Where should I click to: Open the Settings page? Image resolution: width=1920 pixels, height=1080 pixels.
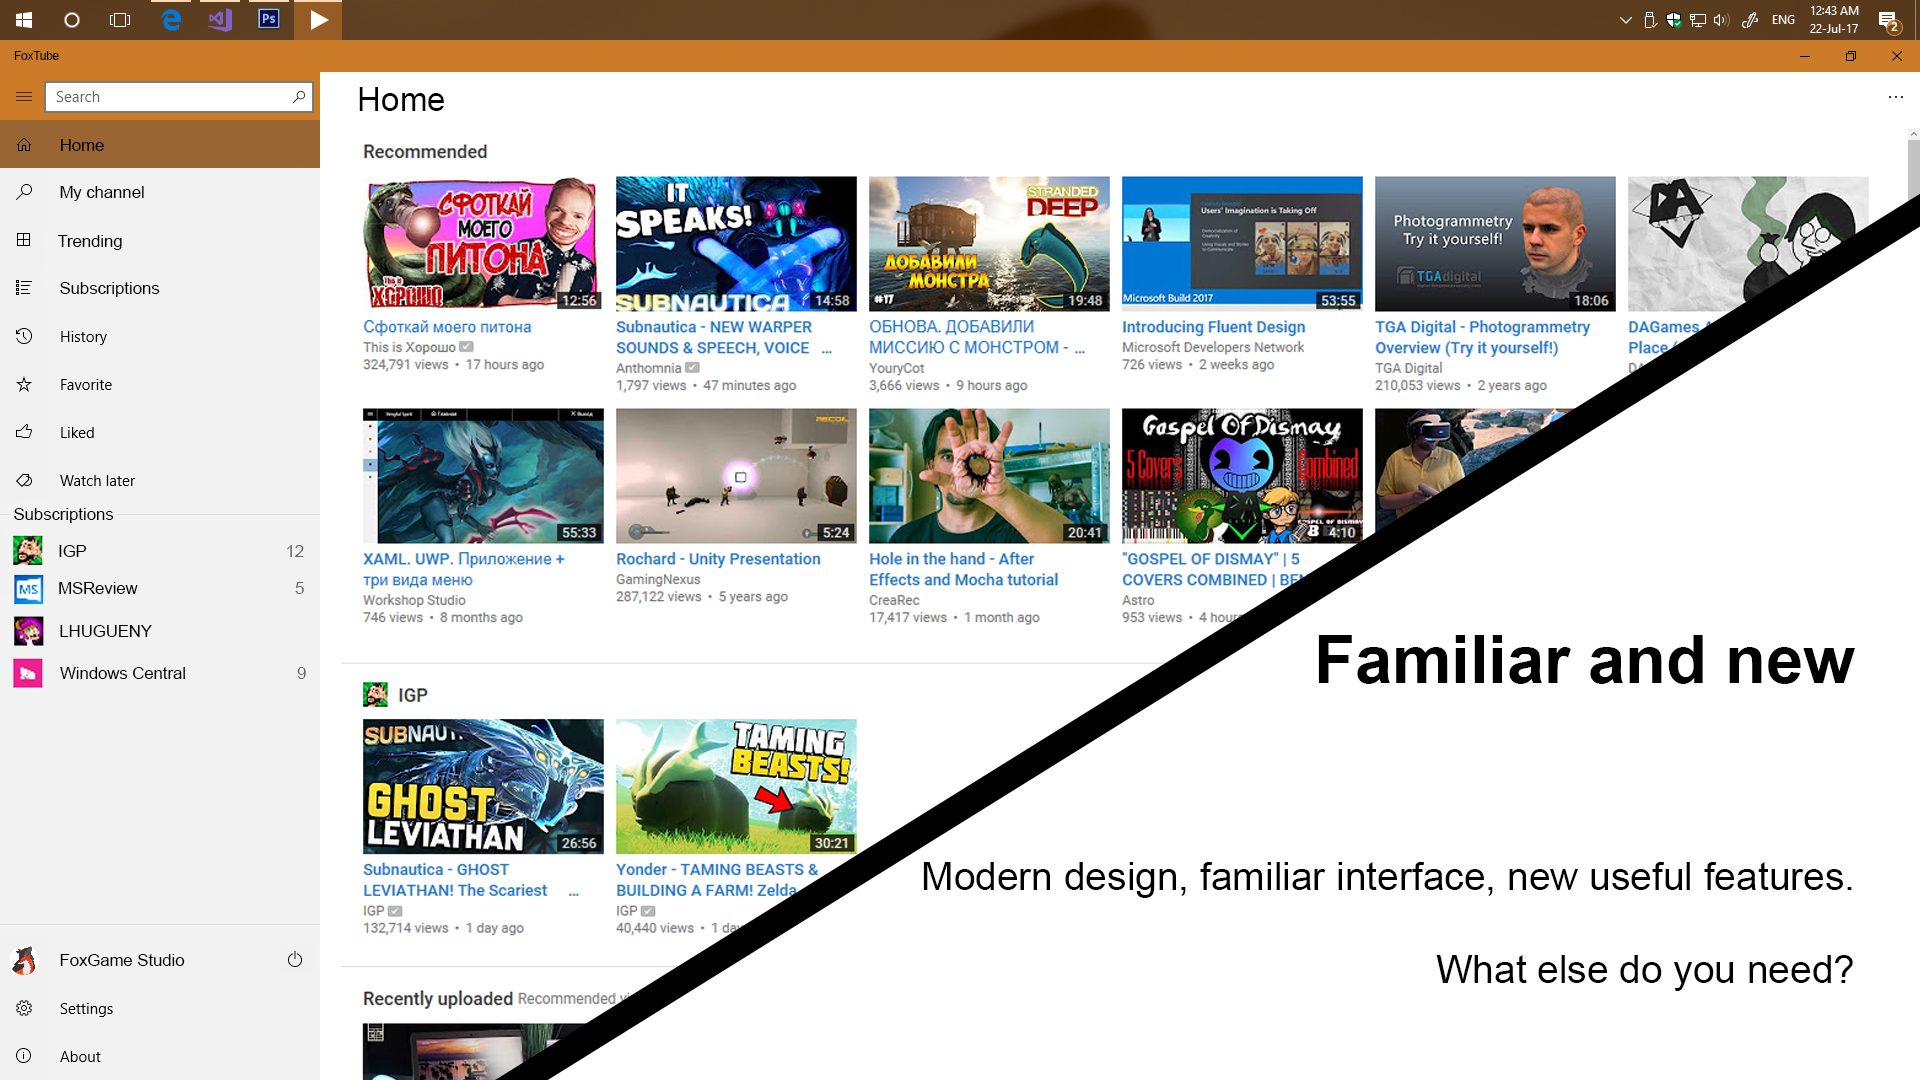click(x=86, y=1009)
